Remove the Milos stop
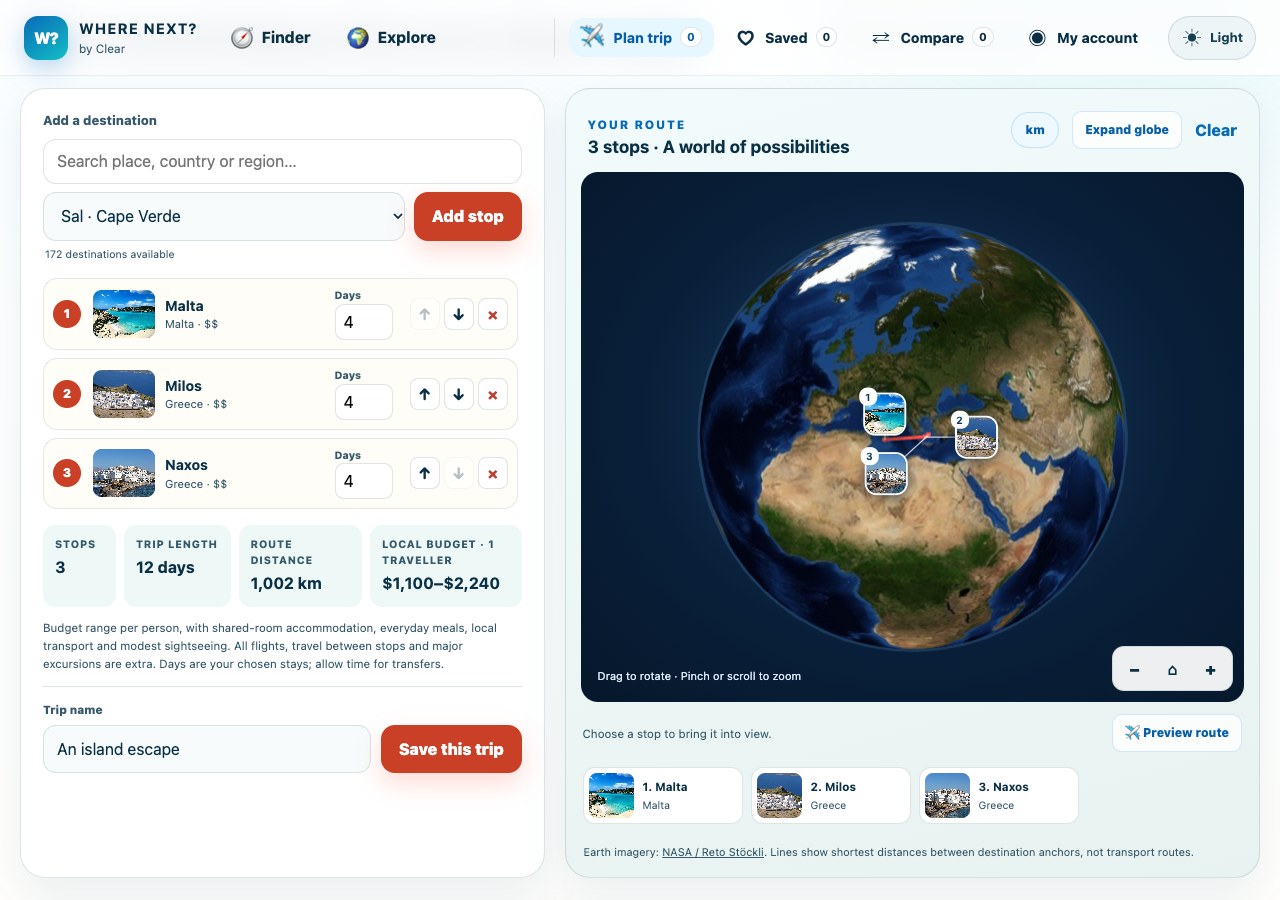Image resolution: width=1280 pixels, height=900 pixels. (492, 395)
